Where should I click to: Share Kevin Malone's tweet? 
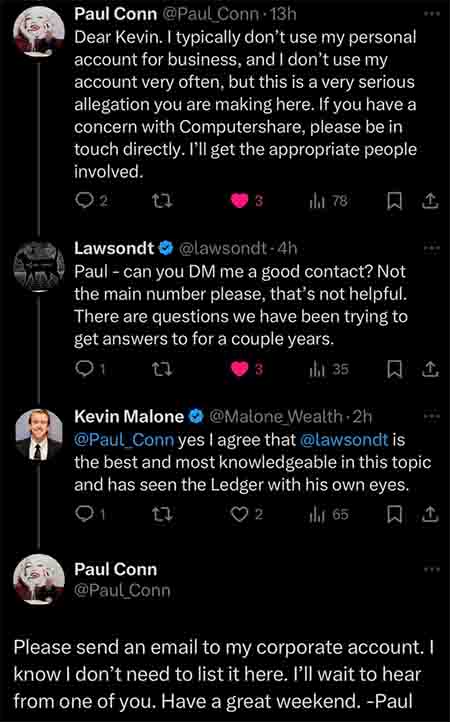pyautogui.click(x=430, y=514)
